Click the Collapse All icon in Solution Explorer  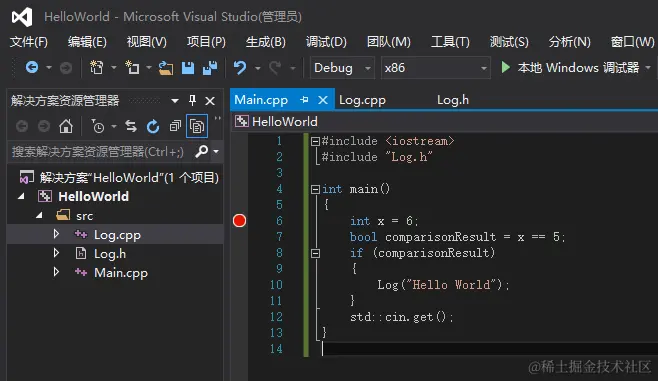pyautogui.click(x=175, y=126)
